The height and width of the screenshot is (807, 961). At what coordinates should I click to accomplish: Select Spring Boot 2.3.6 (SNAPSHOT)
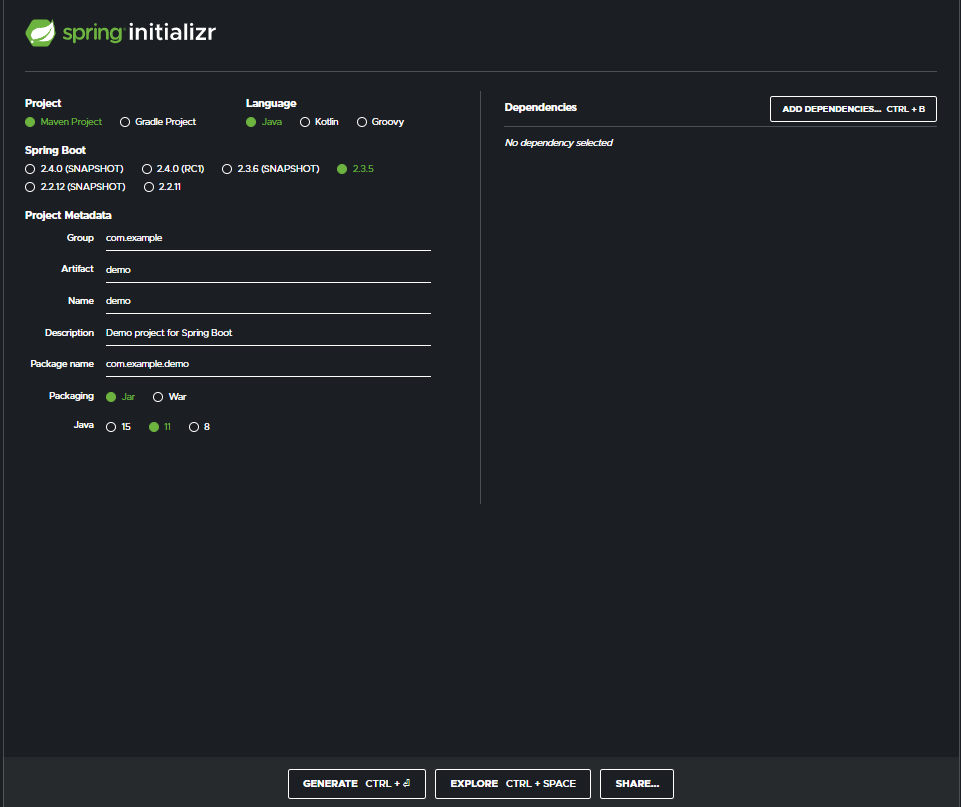click(x=270, y=169)
